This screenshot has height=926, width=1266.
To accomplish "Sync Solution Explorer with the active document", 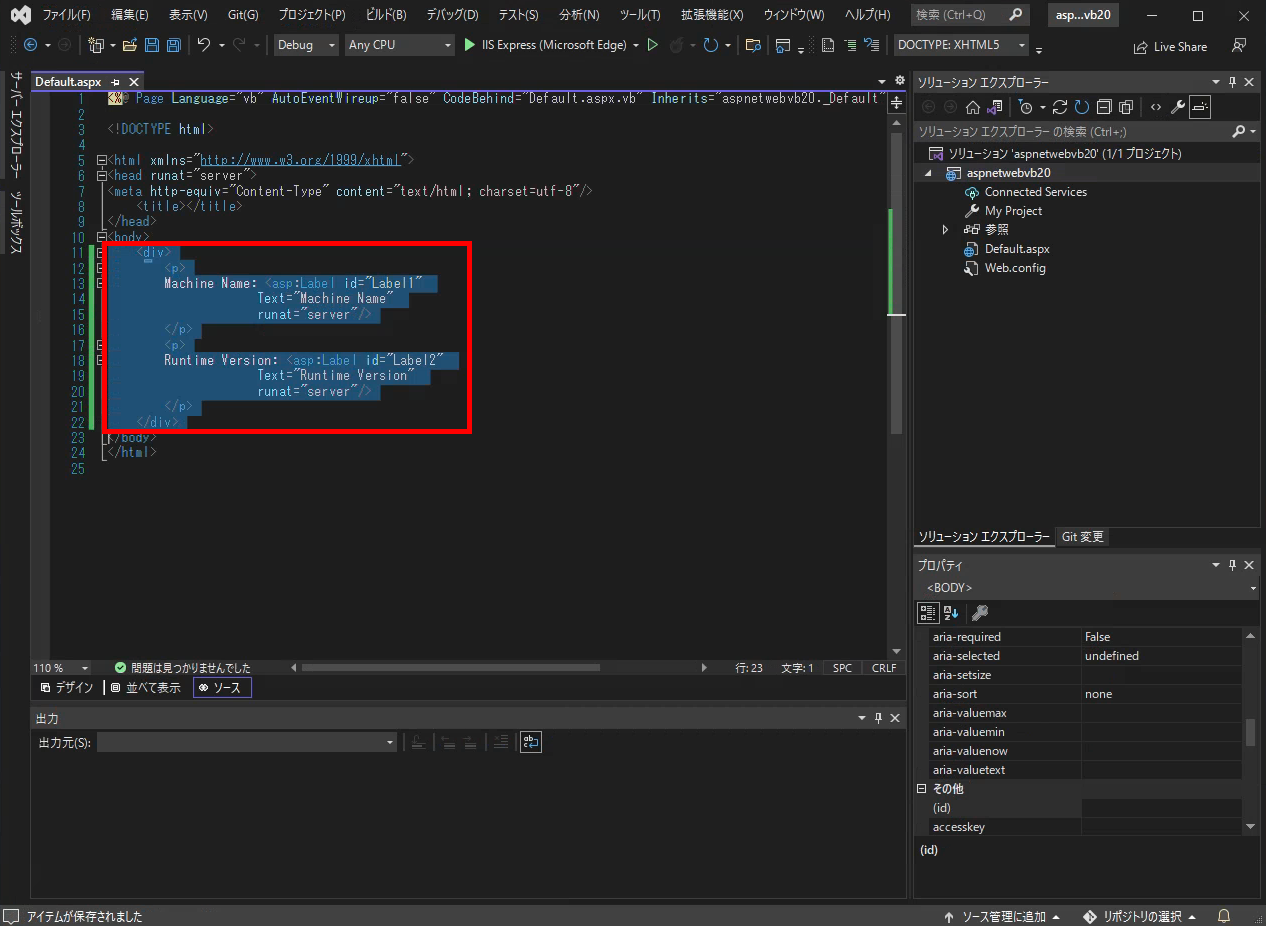I will tap(995, 107).
